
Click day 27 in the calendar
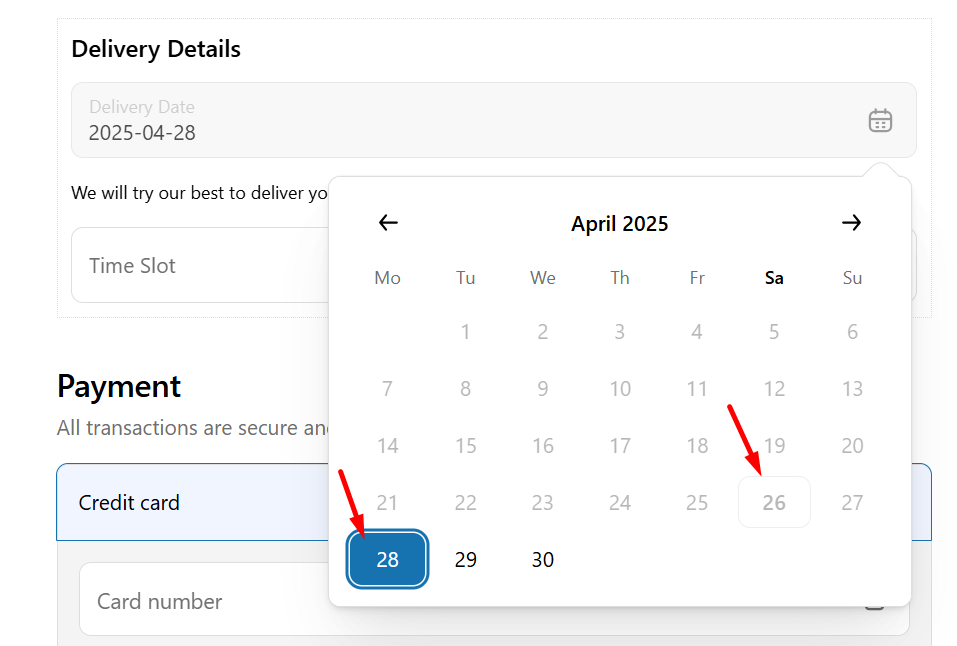coord(852,503)
